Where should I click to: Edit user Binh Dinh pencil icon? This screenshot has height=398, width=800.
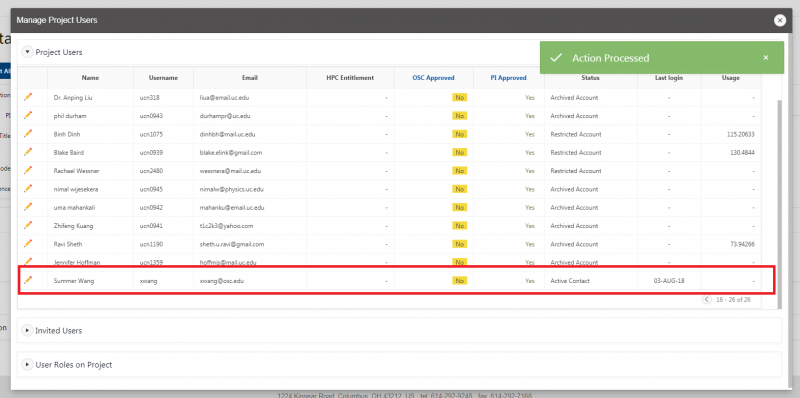coord(28,133)
